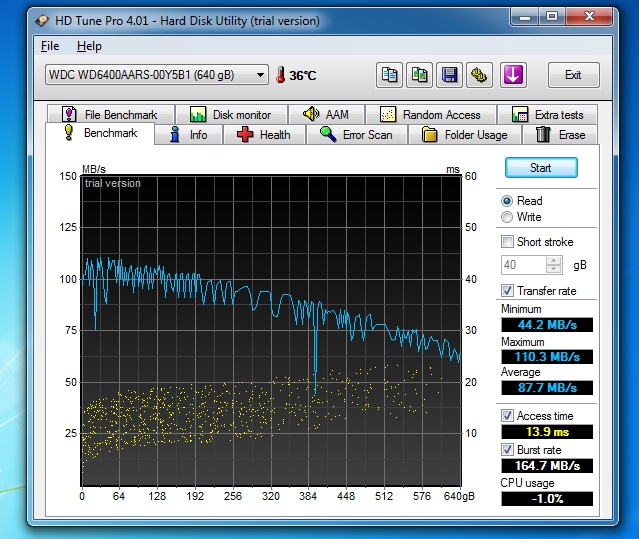Click the Benchmark tab's light bulb icon
The width and height of the screenshot is (639, 539).
(69, 132)
